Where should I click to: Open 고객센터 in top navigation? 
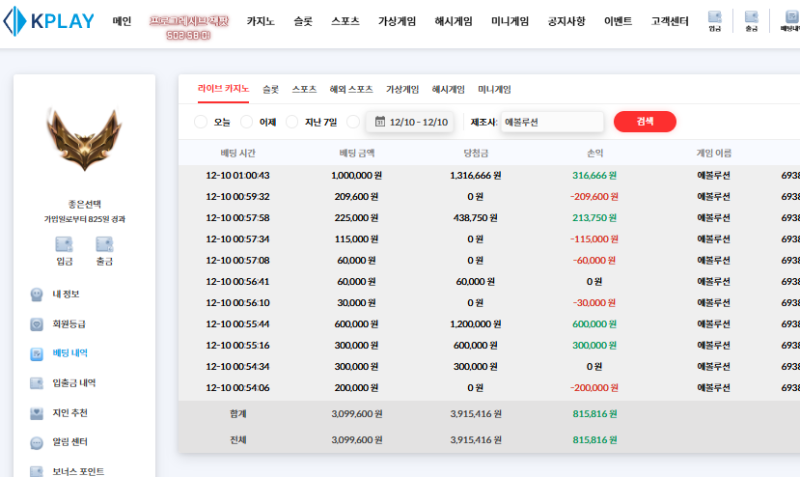(x=670, y=21)
